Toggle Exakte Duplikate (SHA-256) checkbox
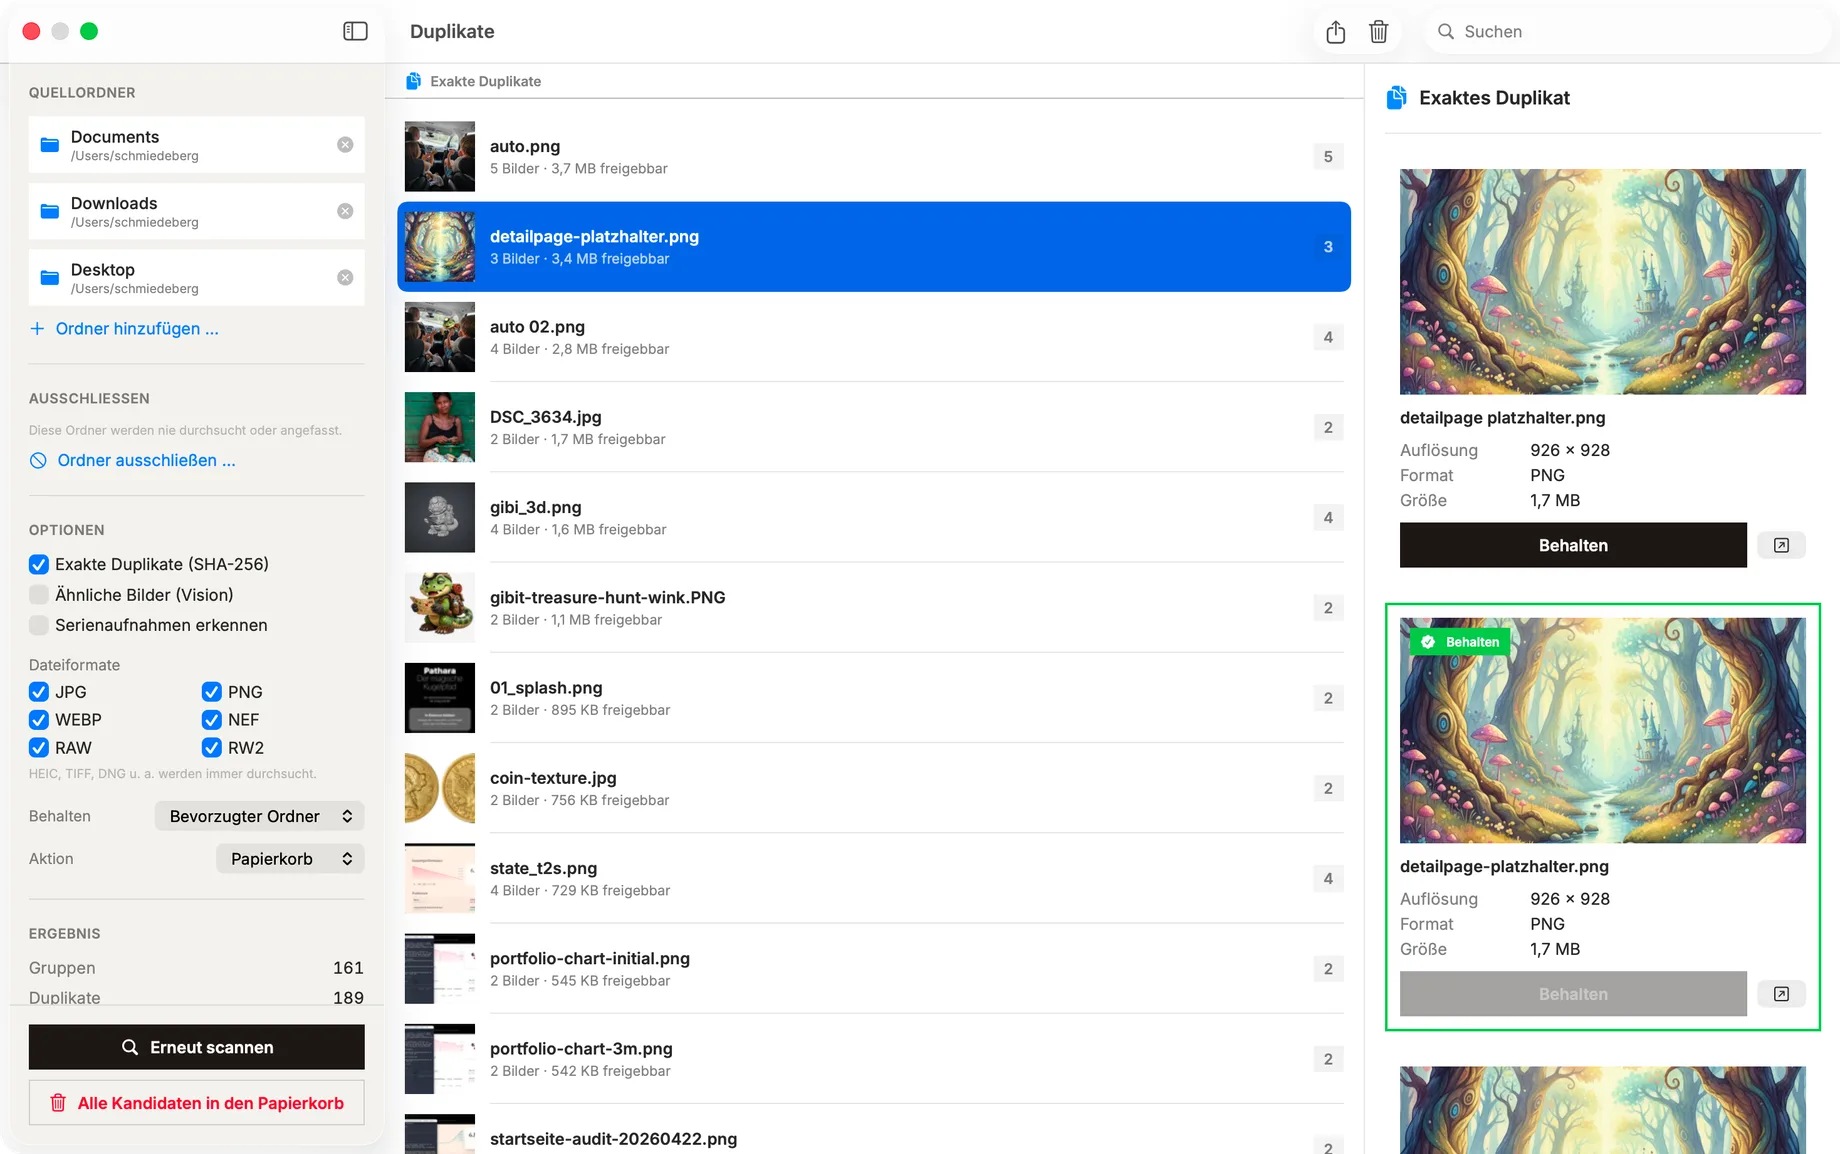 (x=39, y=564)
